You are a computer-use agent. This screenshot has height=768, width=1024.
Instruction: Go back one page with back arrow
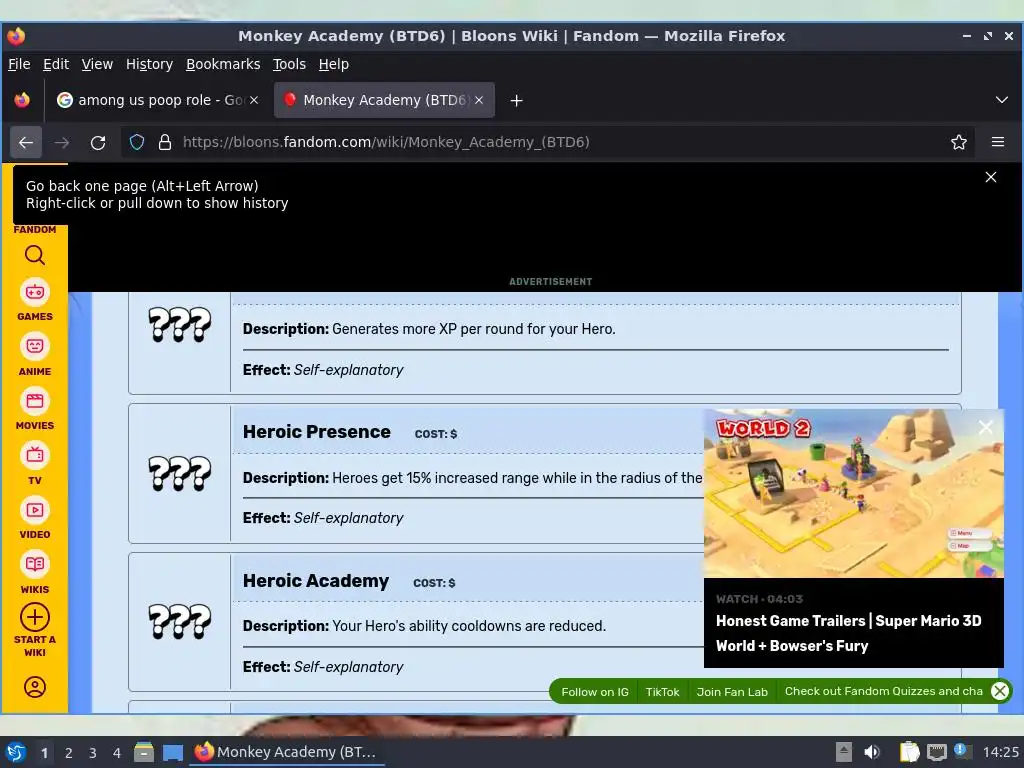click(26, 142)
